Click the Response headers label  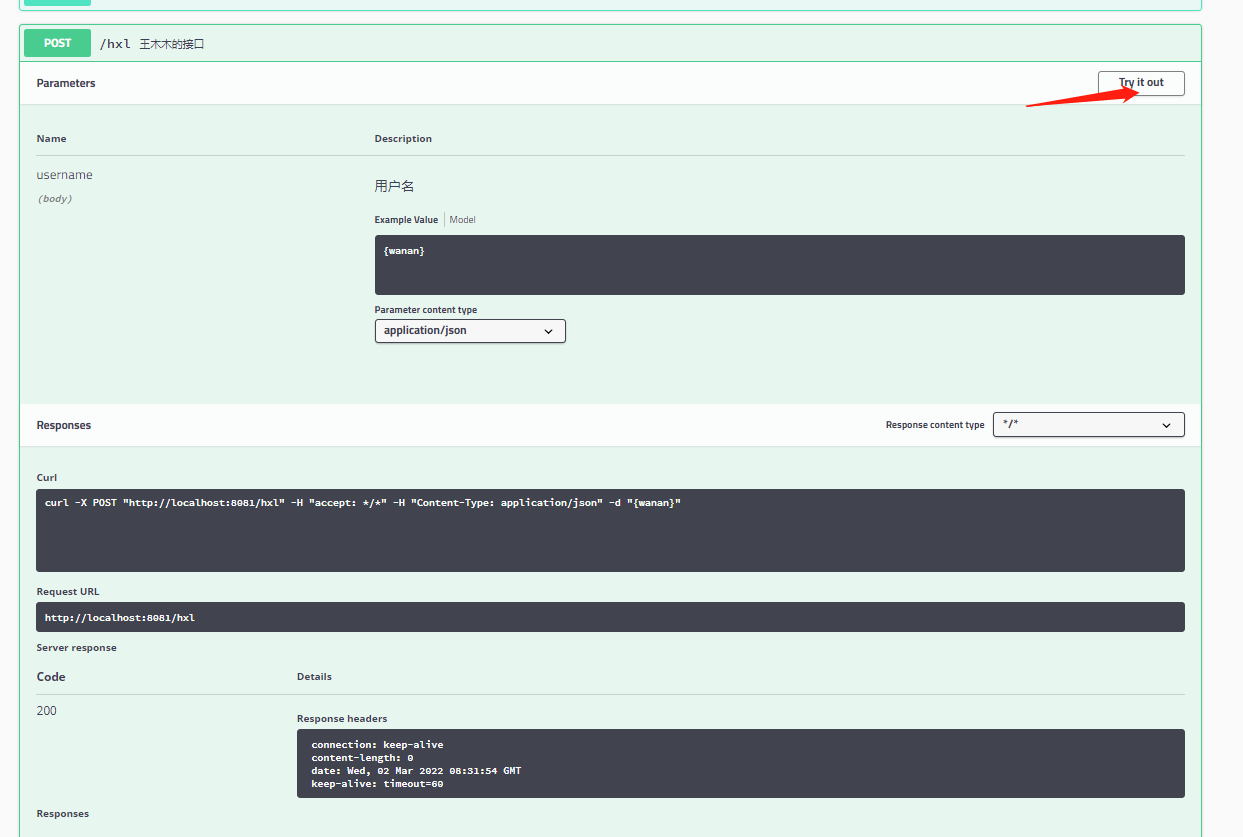click(342, 719)
